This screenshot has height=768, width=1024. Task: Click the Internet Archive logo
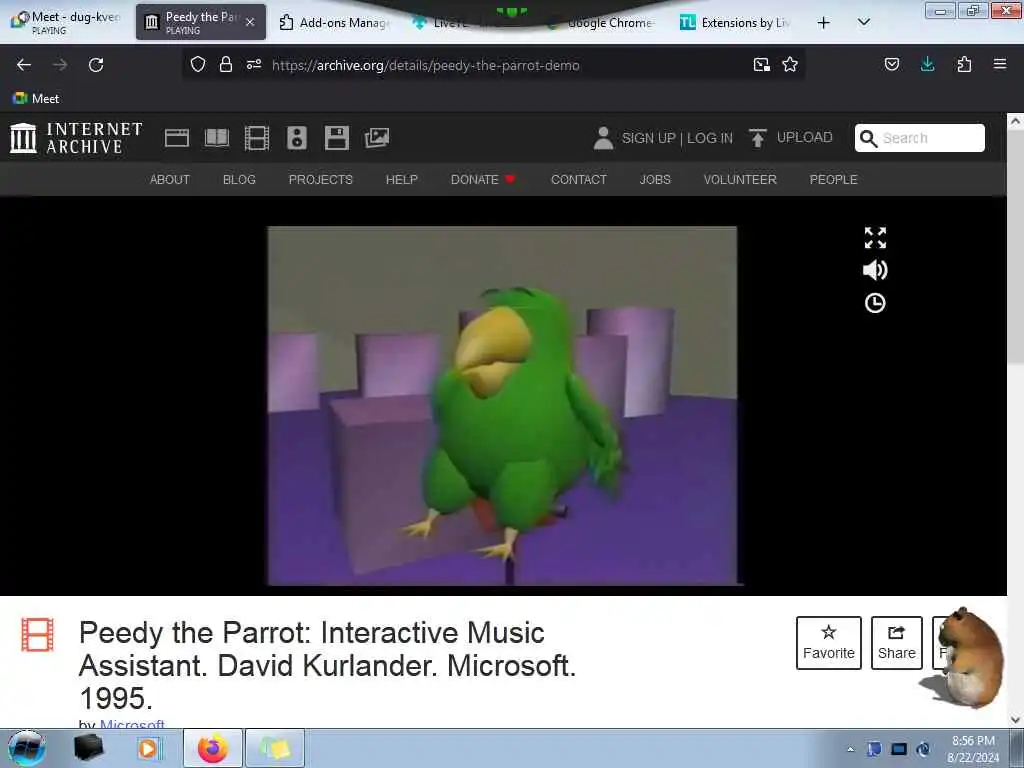76,138
